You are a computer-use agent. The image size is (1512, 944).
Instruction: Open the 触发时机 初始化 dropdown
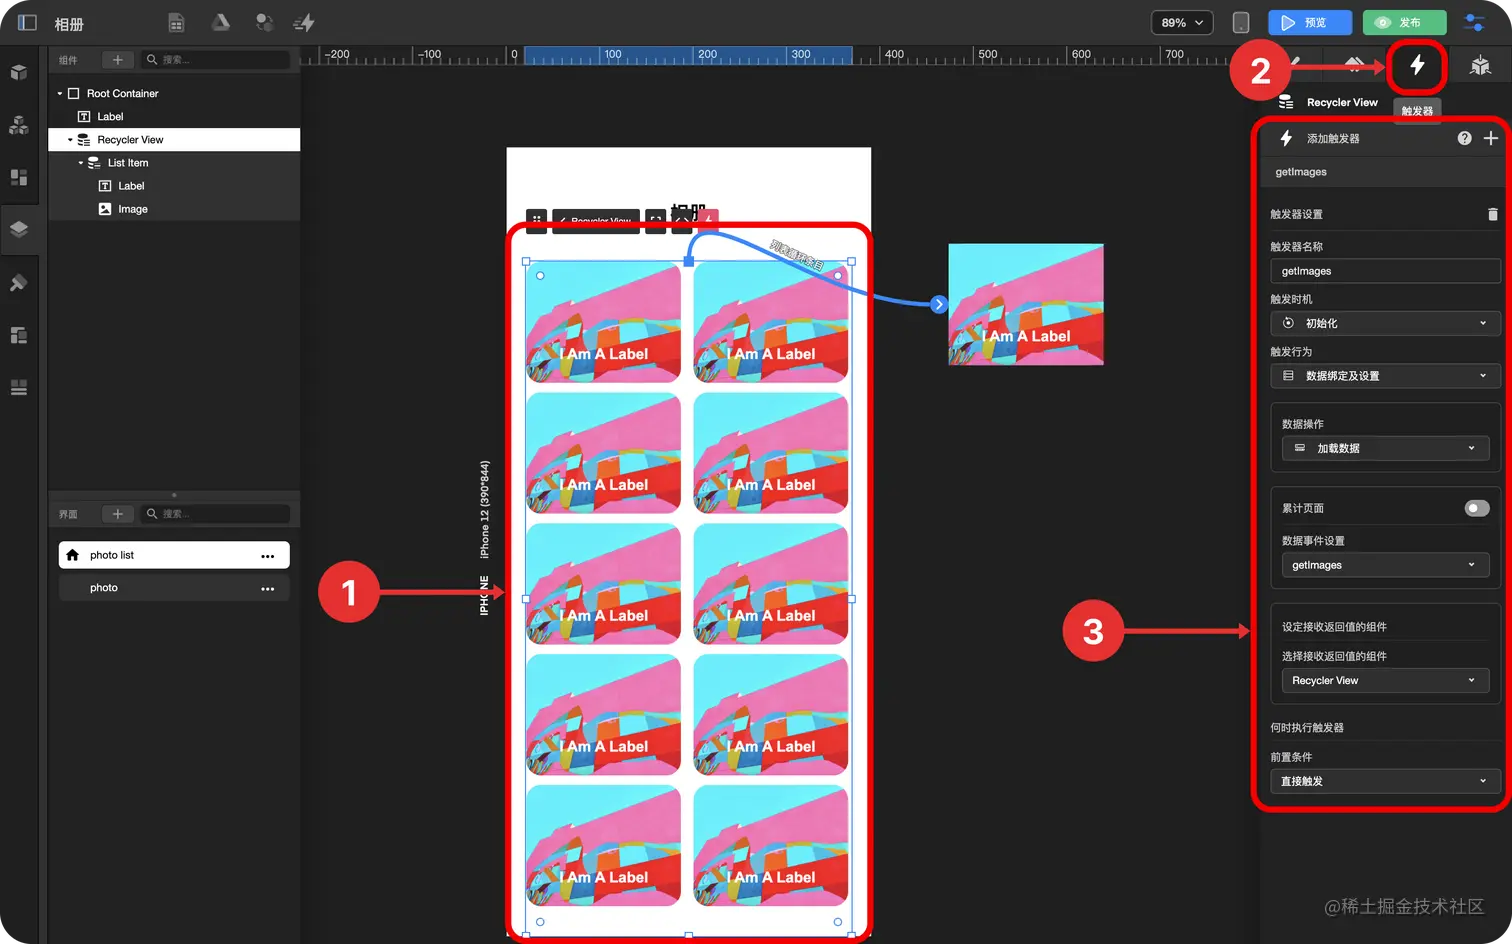(x=1385, y=323)
